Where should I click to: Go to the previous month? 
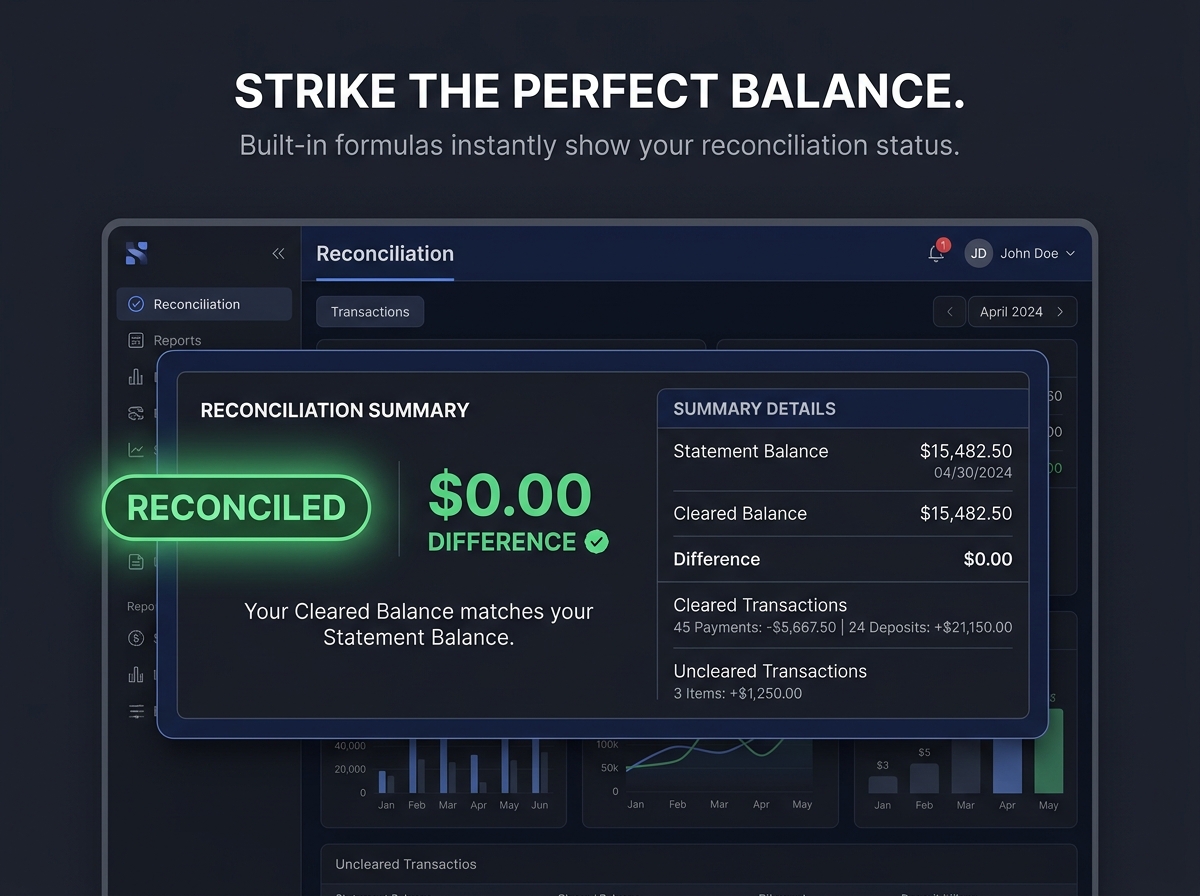point(949,312)
